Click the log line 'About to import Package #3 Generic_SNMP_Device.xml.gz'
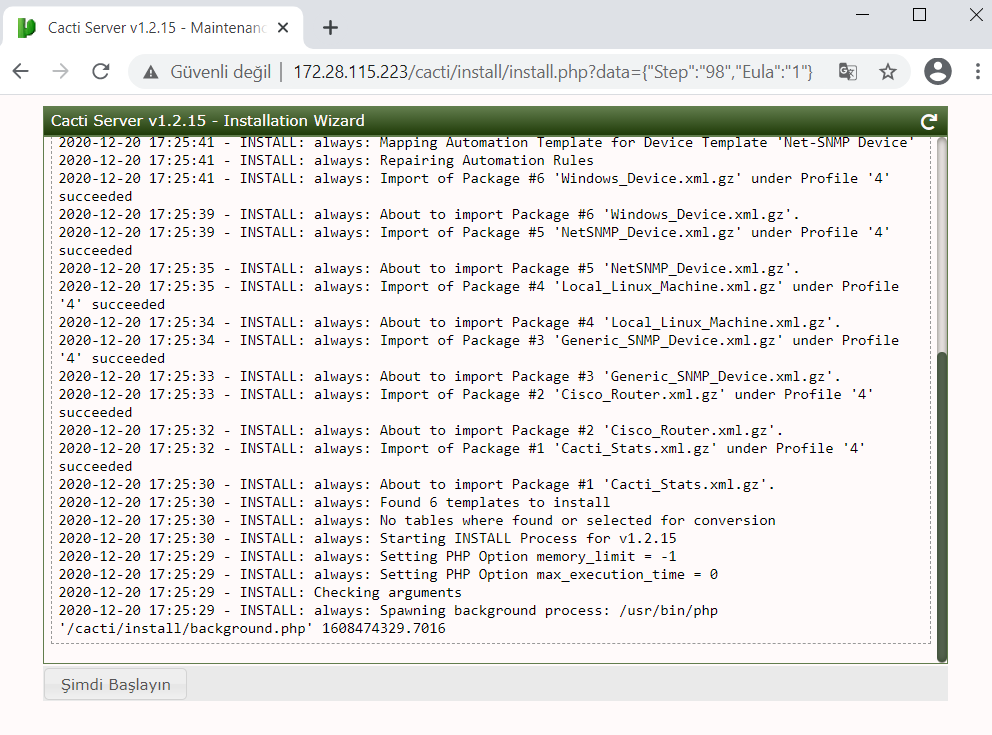The height and width of the screenshot is (735, 992). tap(450, 377)
